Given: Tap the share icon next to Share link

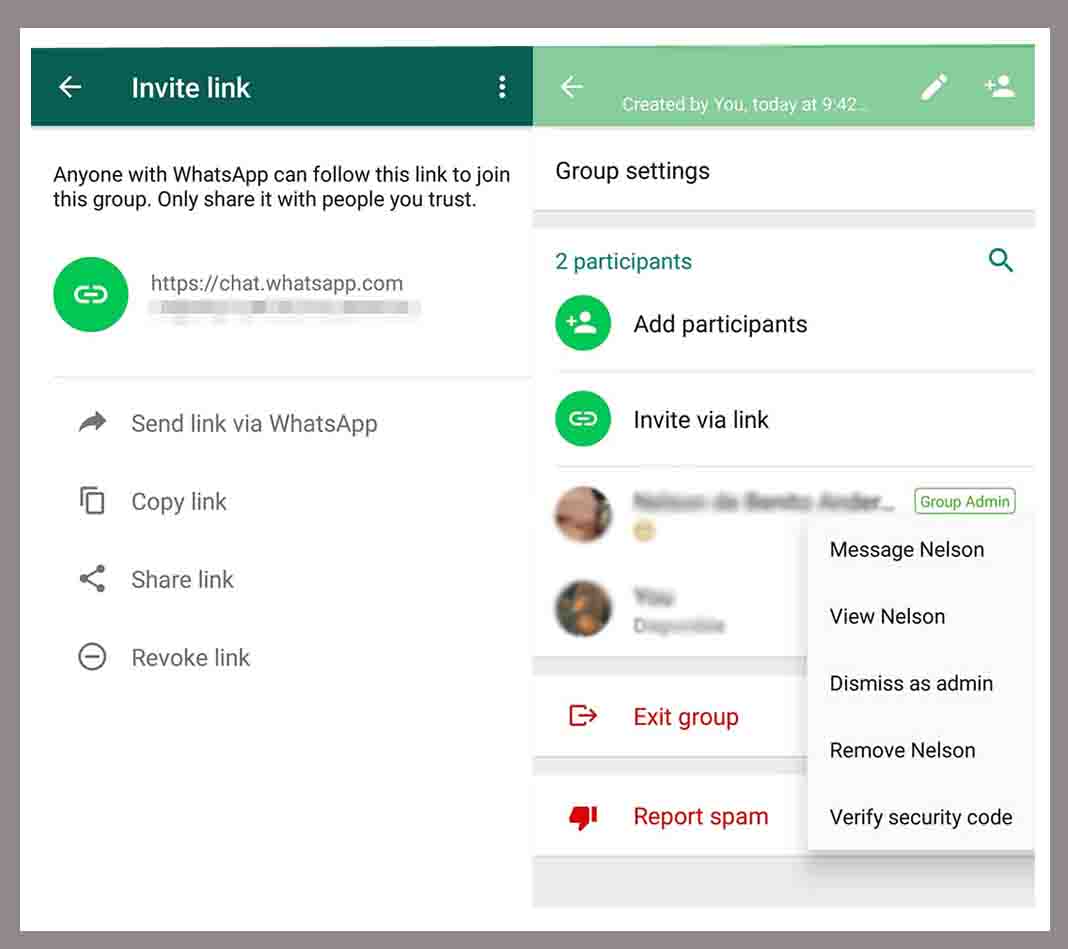Looking at the screenshot, I should tap(92, 578).
